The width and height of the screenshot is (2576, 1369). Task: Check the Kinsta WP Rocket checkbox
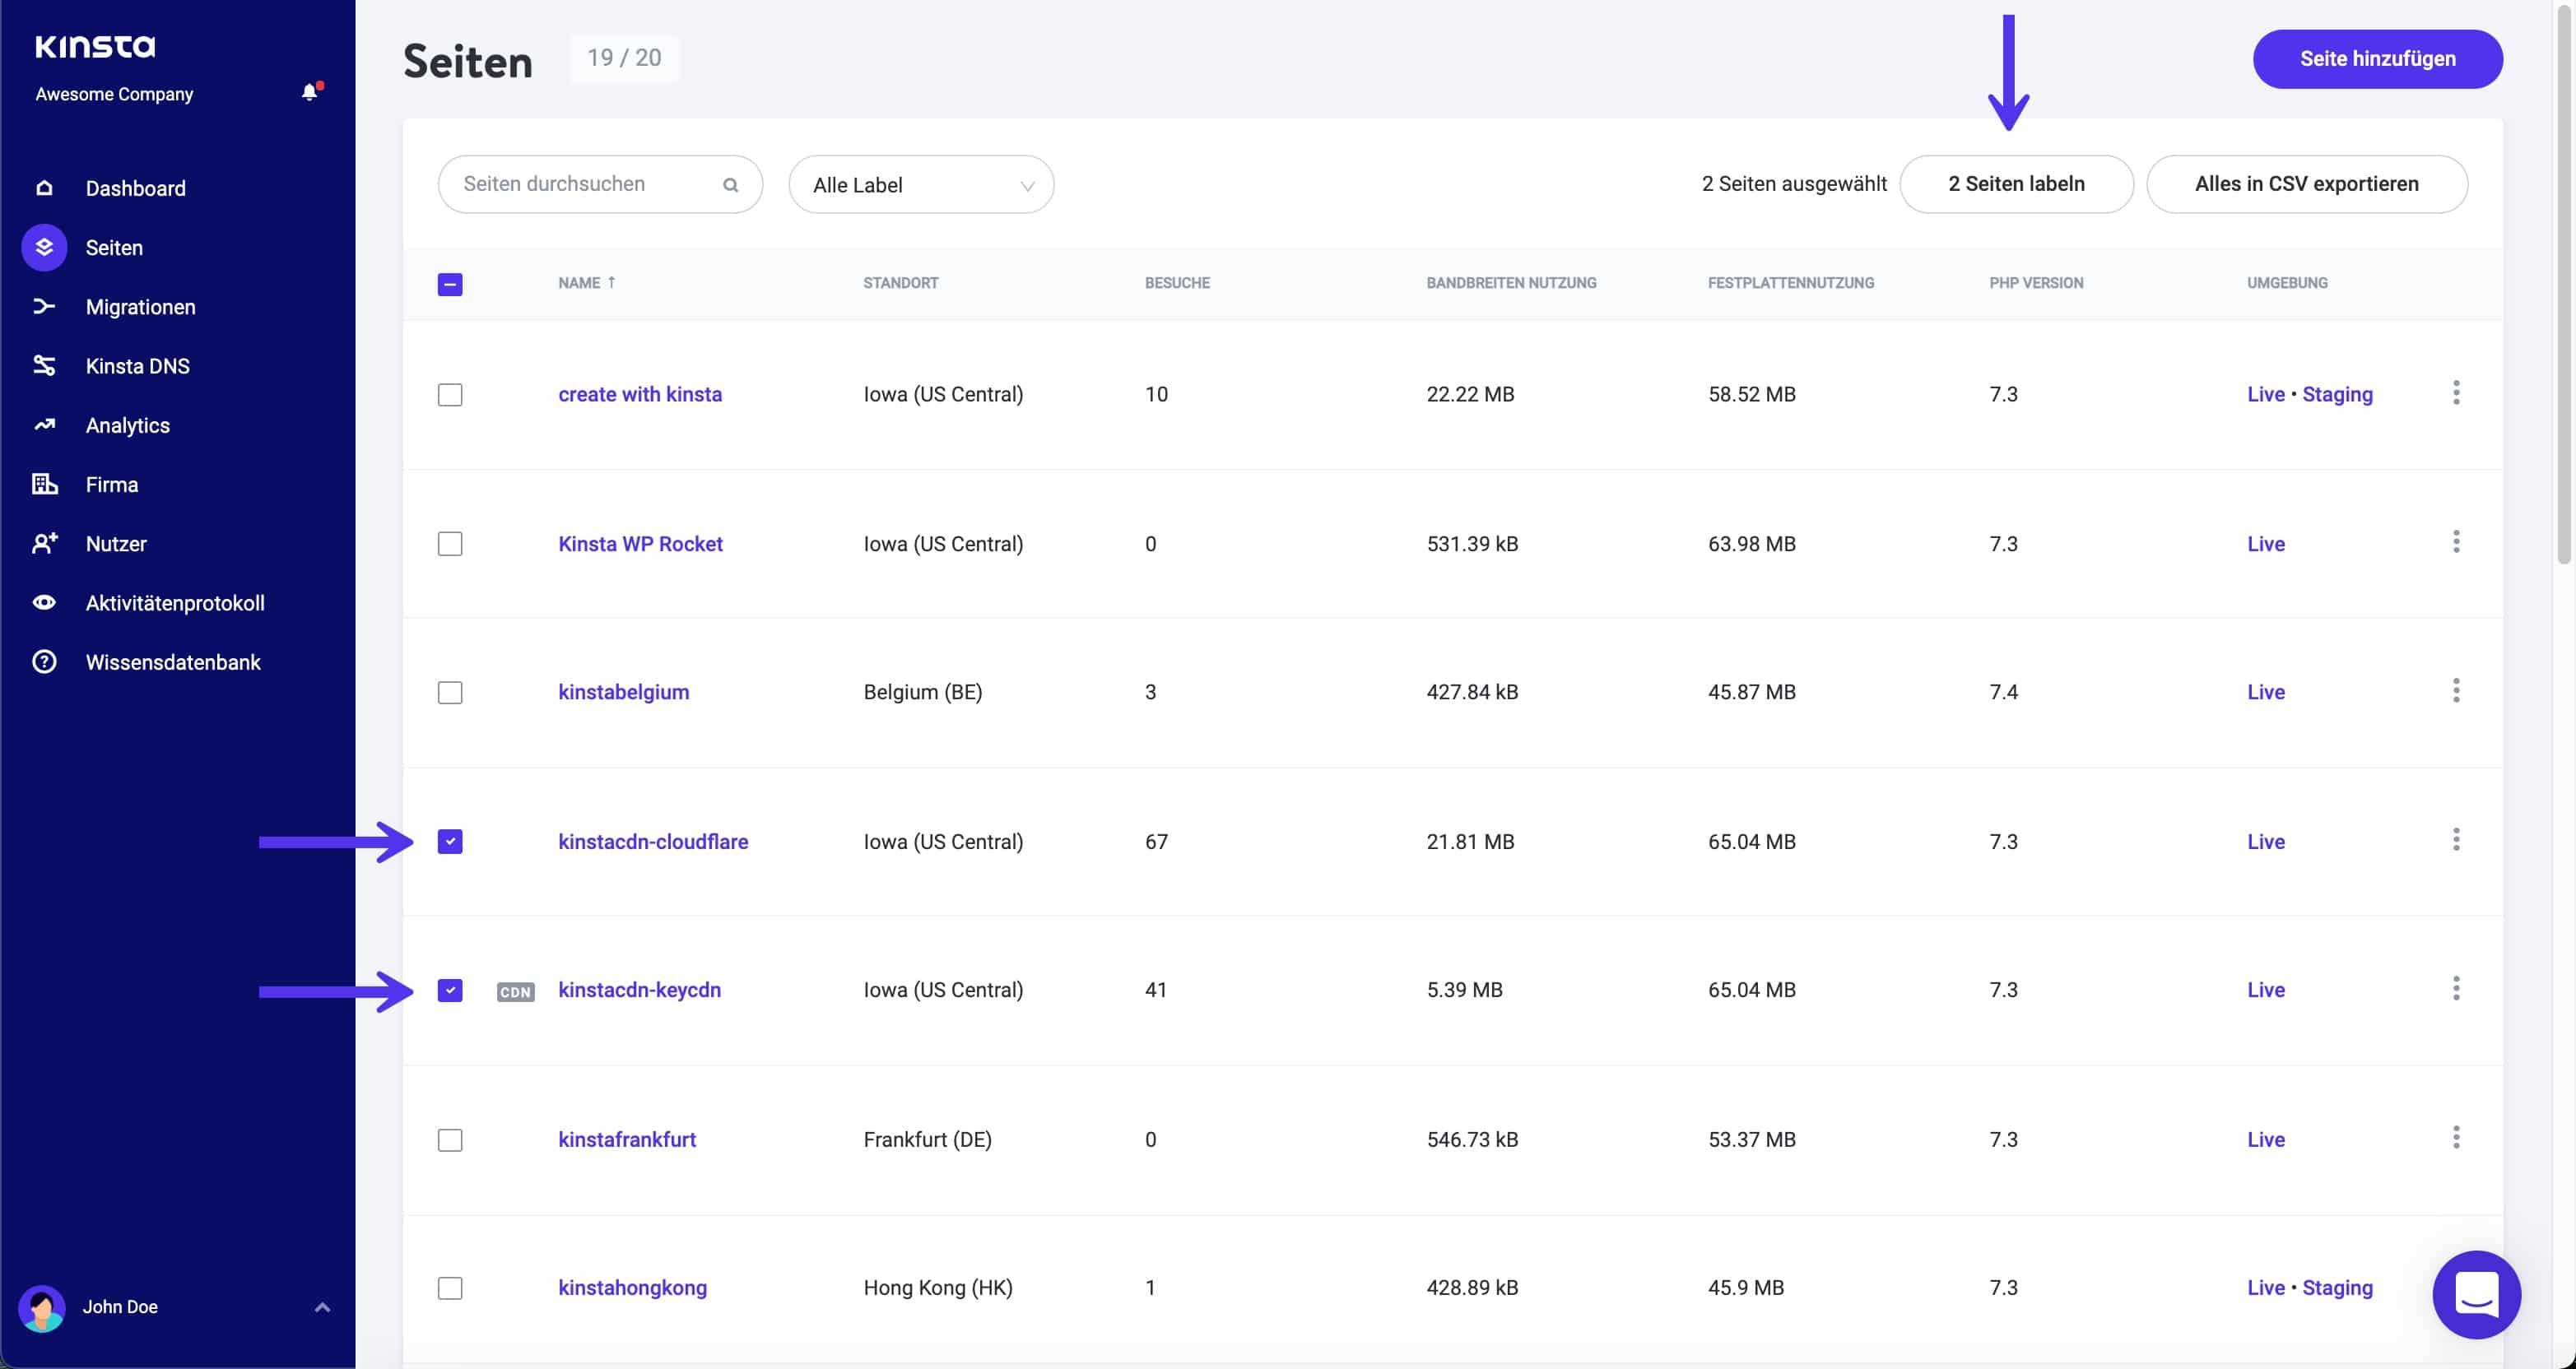(x=450, y=544)
